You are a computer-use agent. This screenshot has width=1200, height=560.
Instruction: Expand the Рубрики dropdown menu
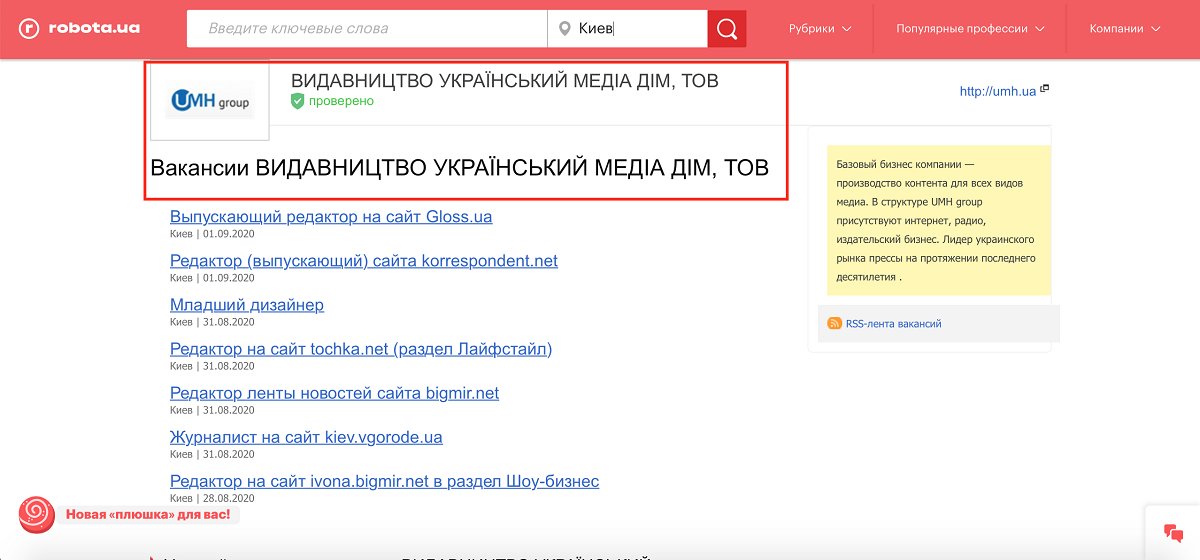coord(819,29)
